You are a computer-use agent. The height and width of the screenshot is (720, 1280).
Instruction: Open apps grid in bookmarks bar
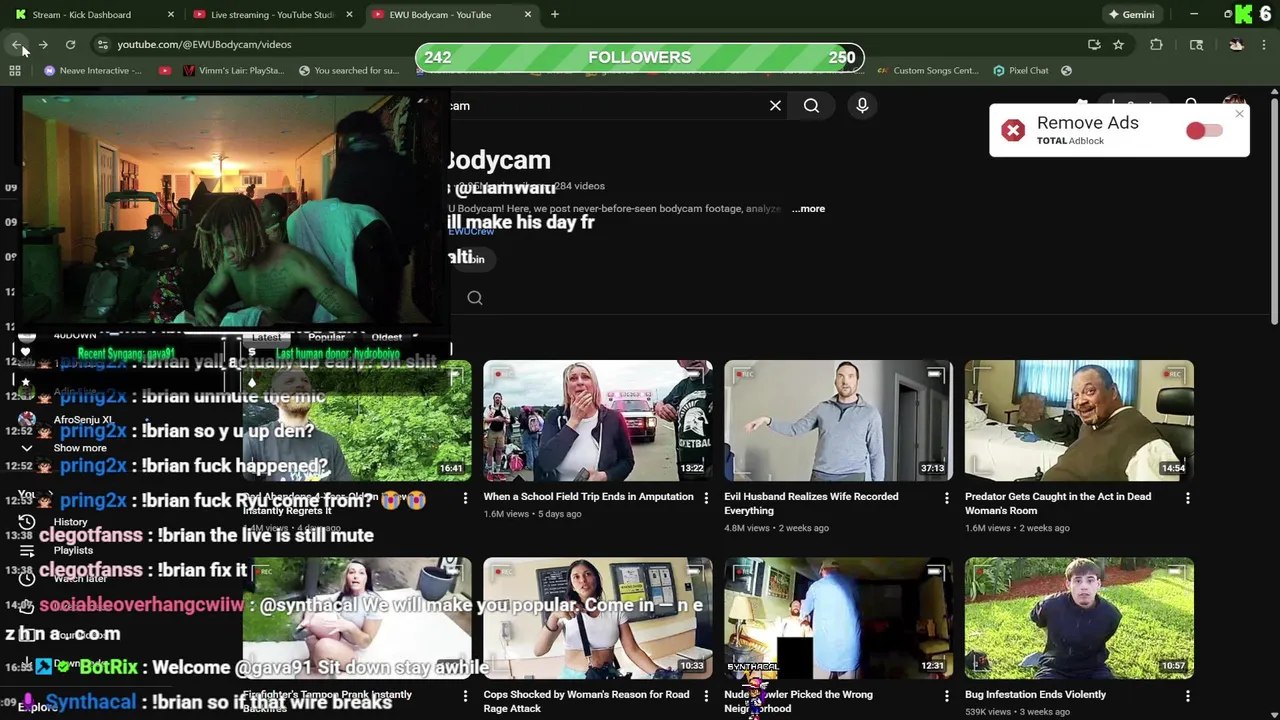(15, 70)
